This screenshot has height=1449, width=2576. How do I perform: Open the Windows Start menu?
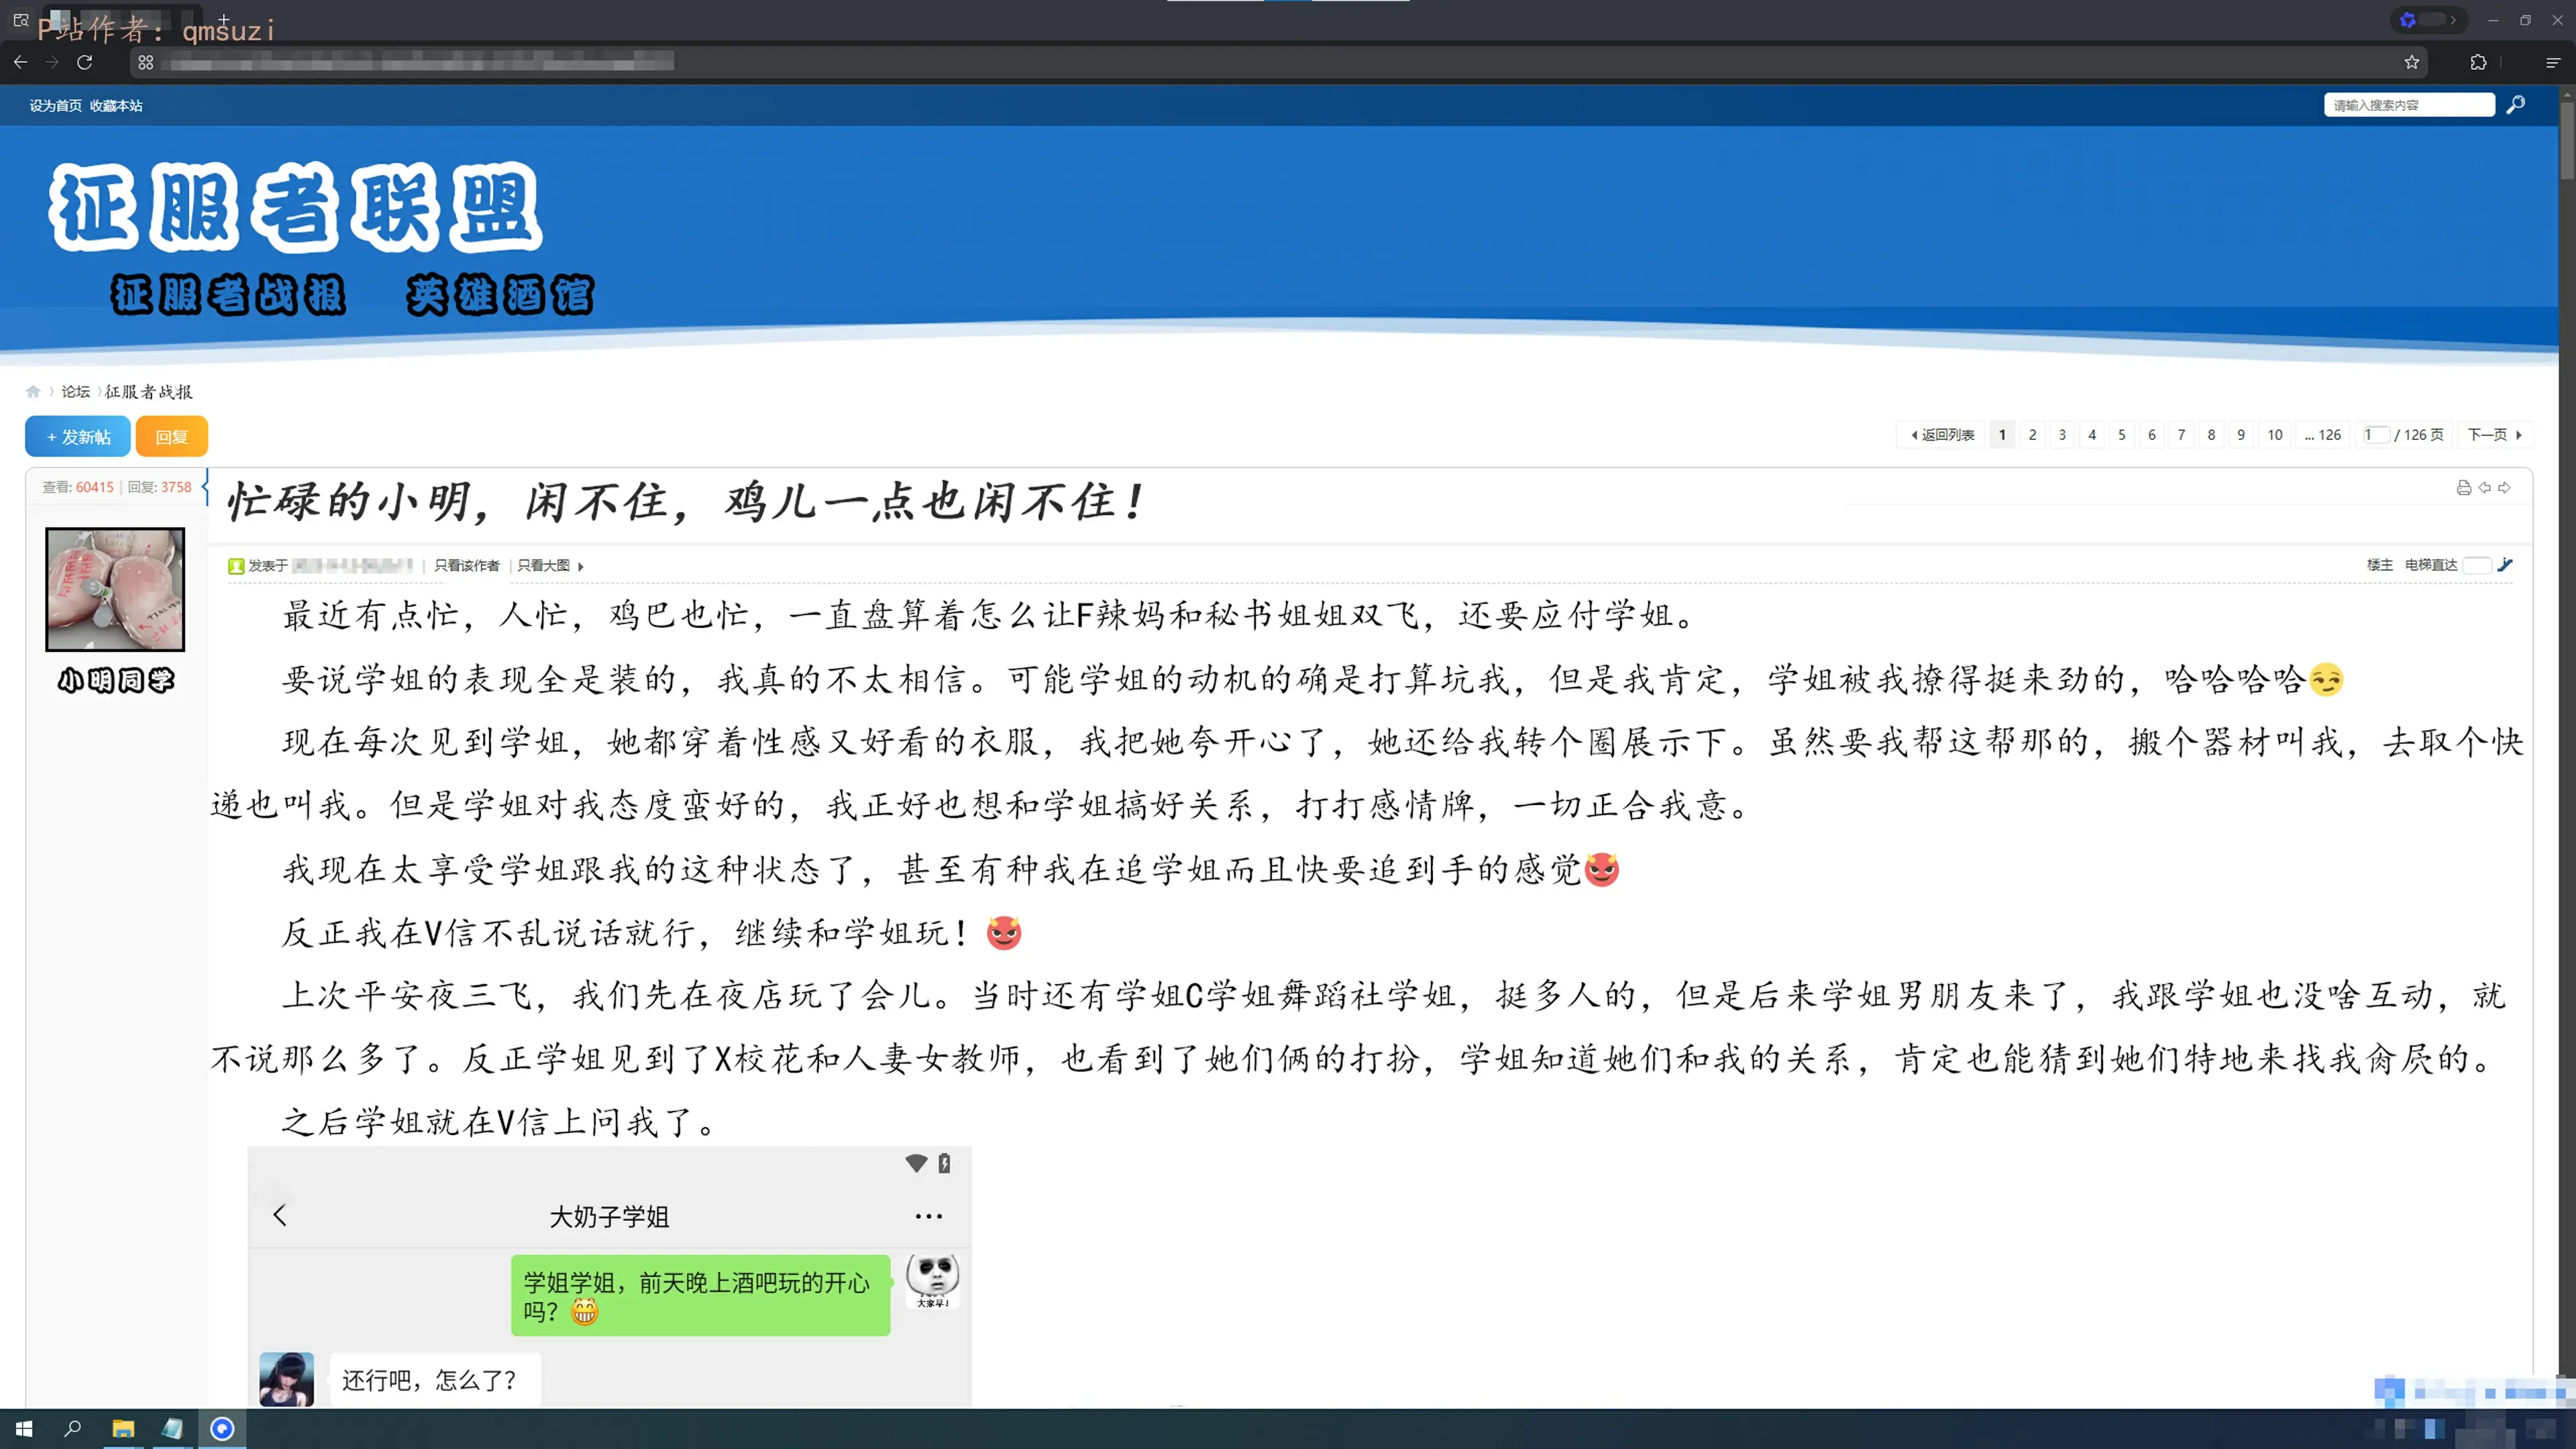24,1429
